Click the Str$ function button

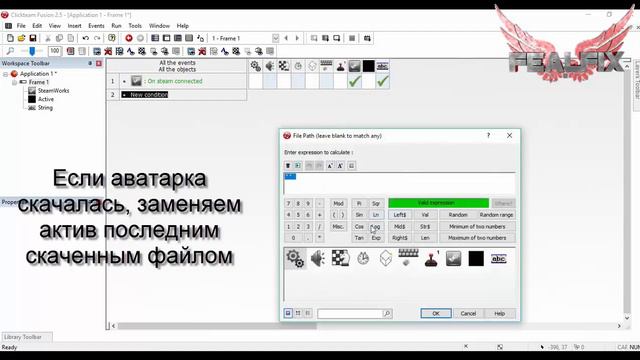click(425, 227)
